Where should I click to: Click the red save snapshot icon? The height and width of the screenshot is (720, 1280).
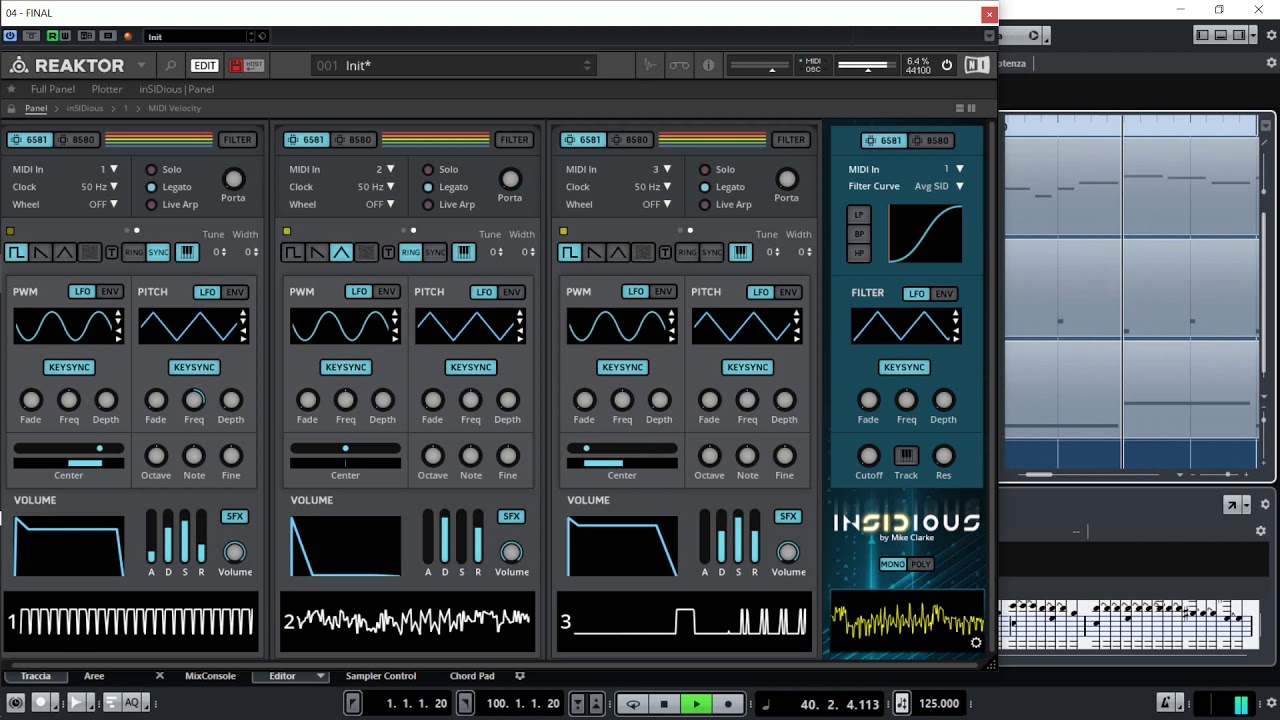[236, 66]
